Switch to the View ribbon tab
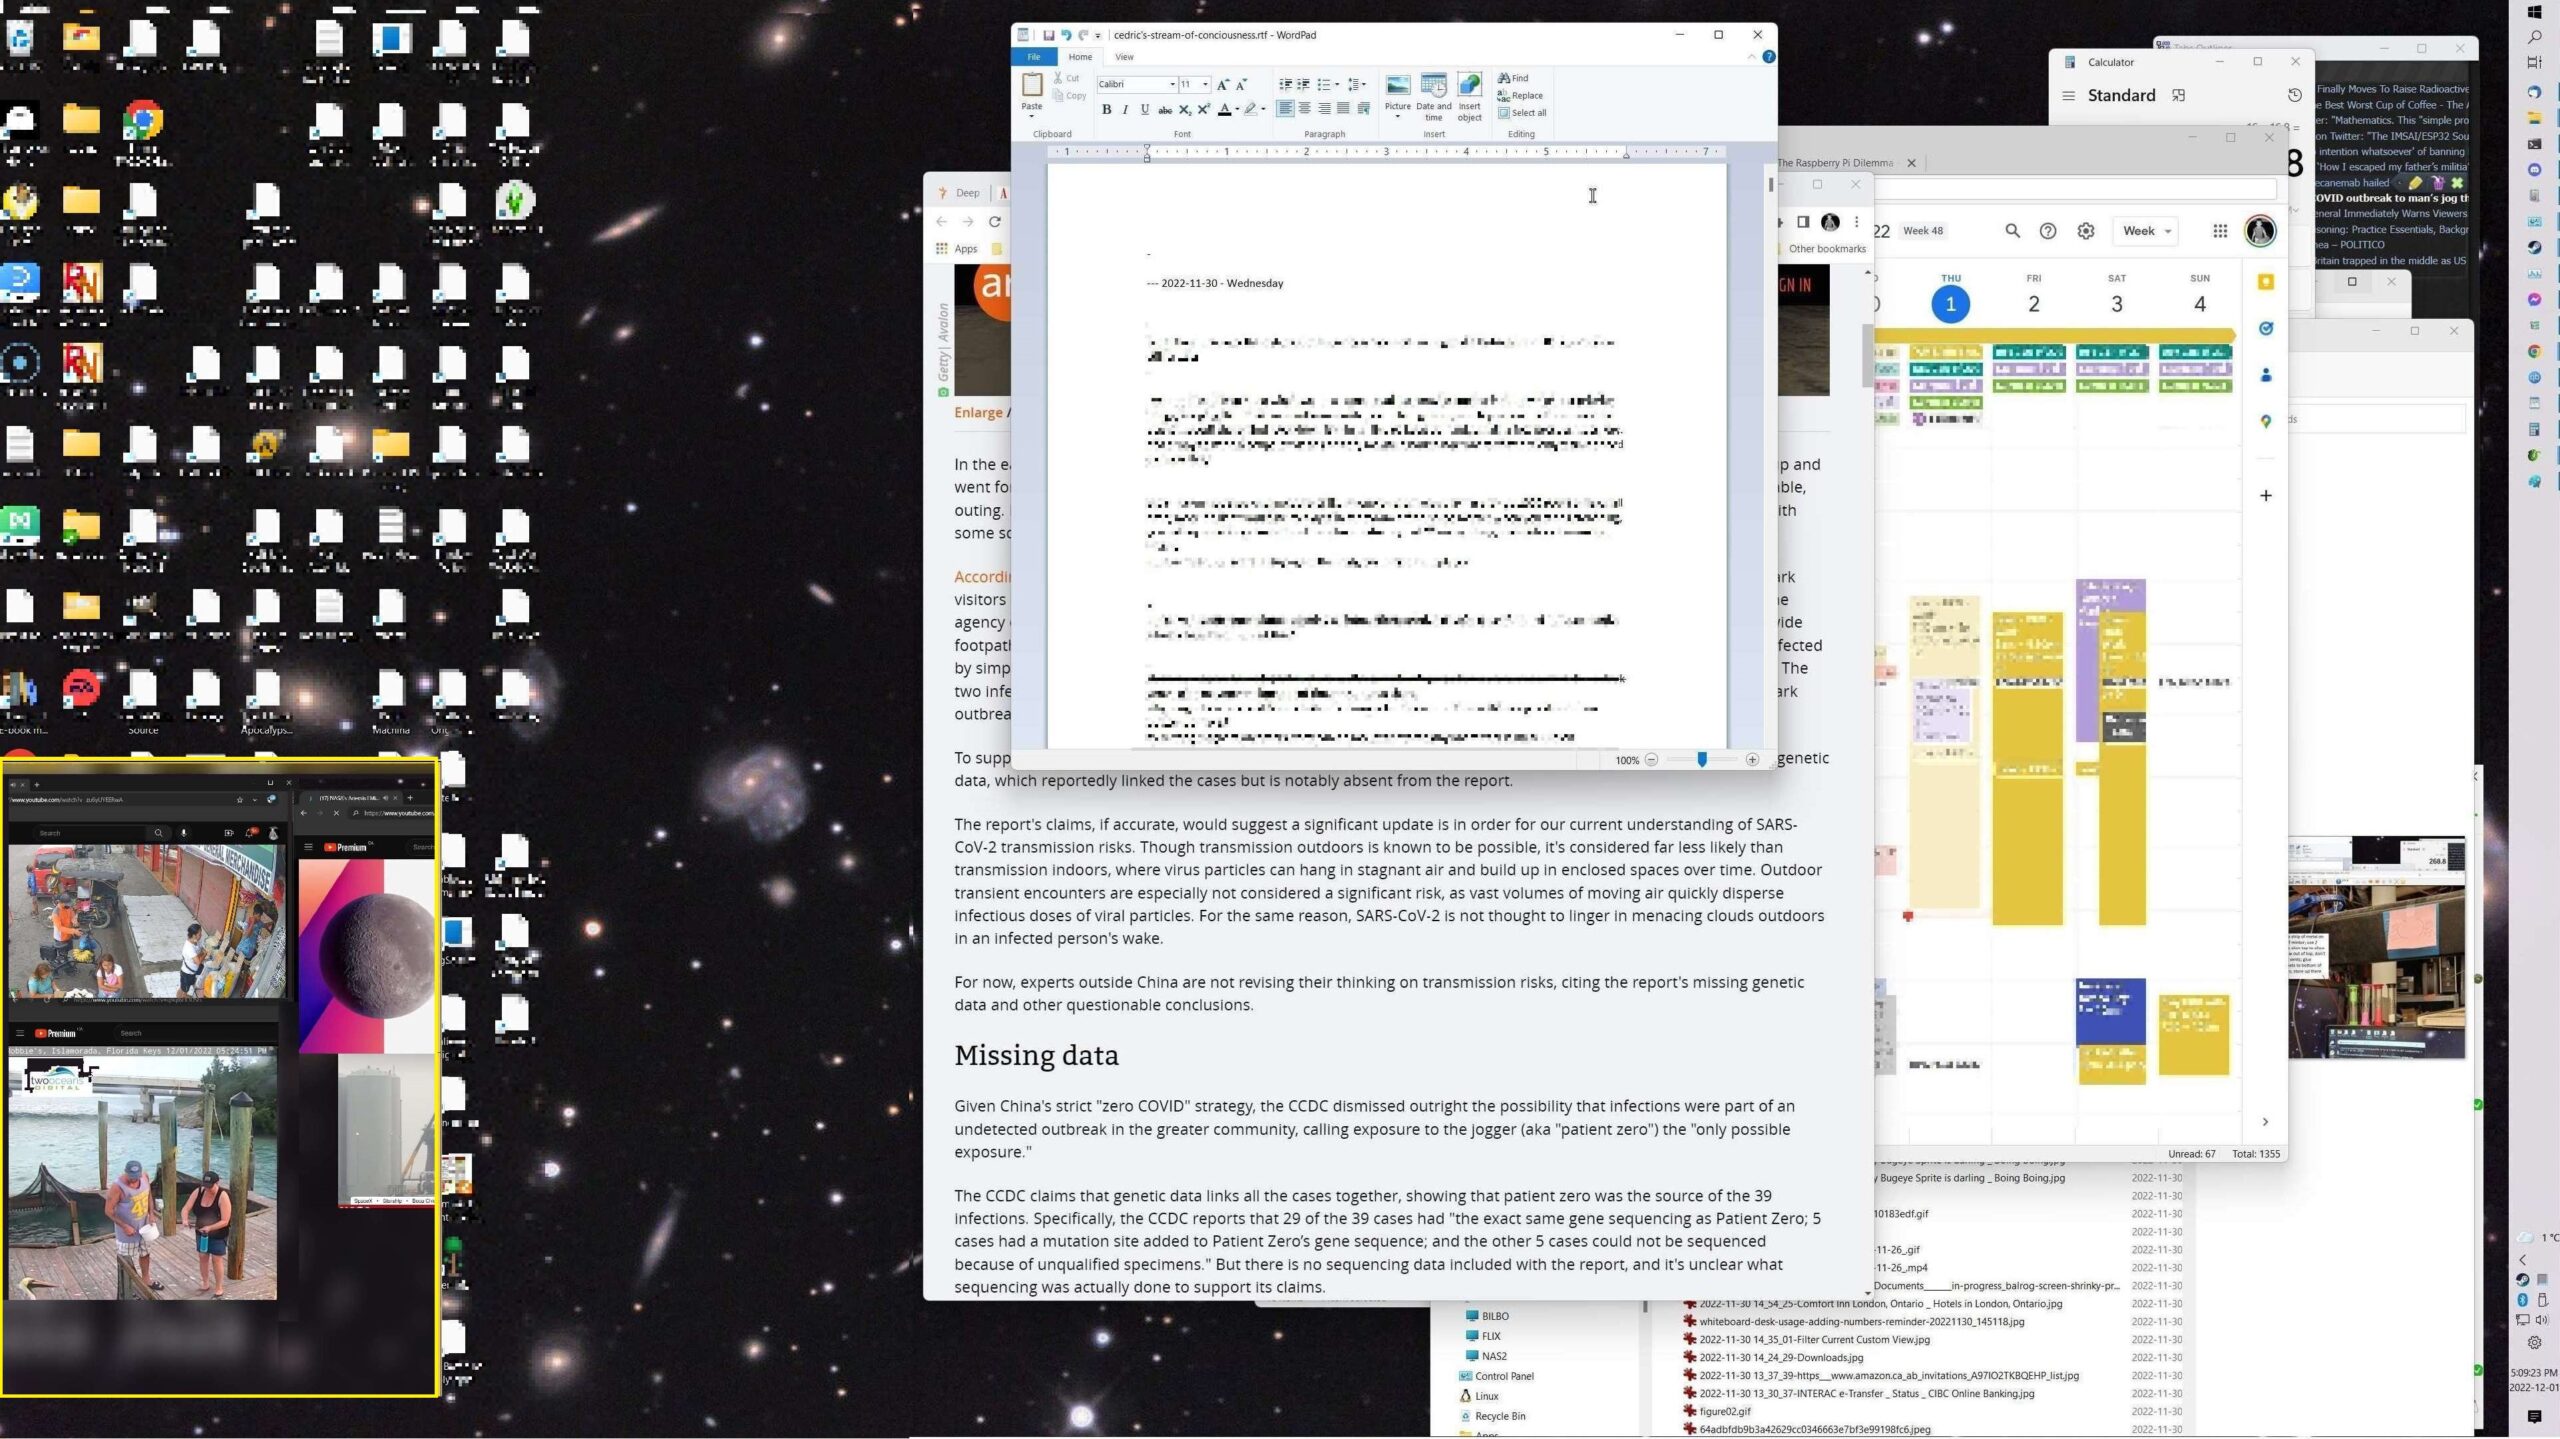This screenshot has width=2560, height=1439. [1124, 57]
